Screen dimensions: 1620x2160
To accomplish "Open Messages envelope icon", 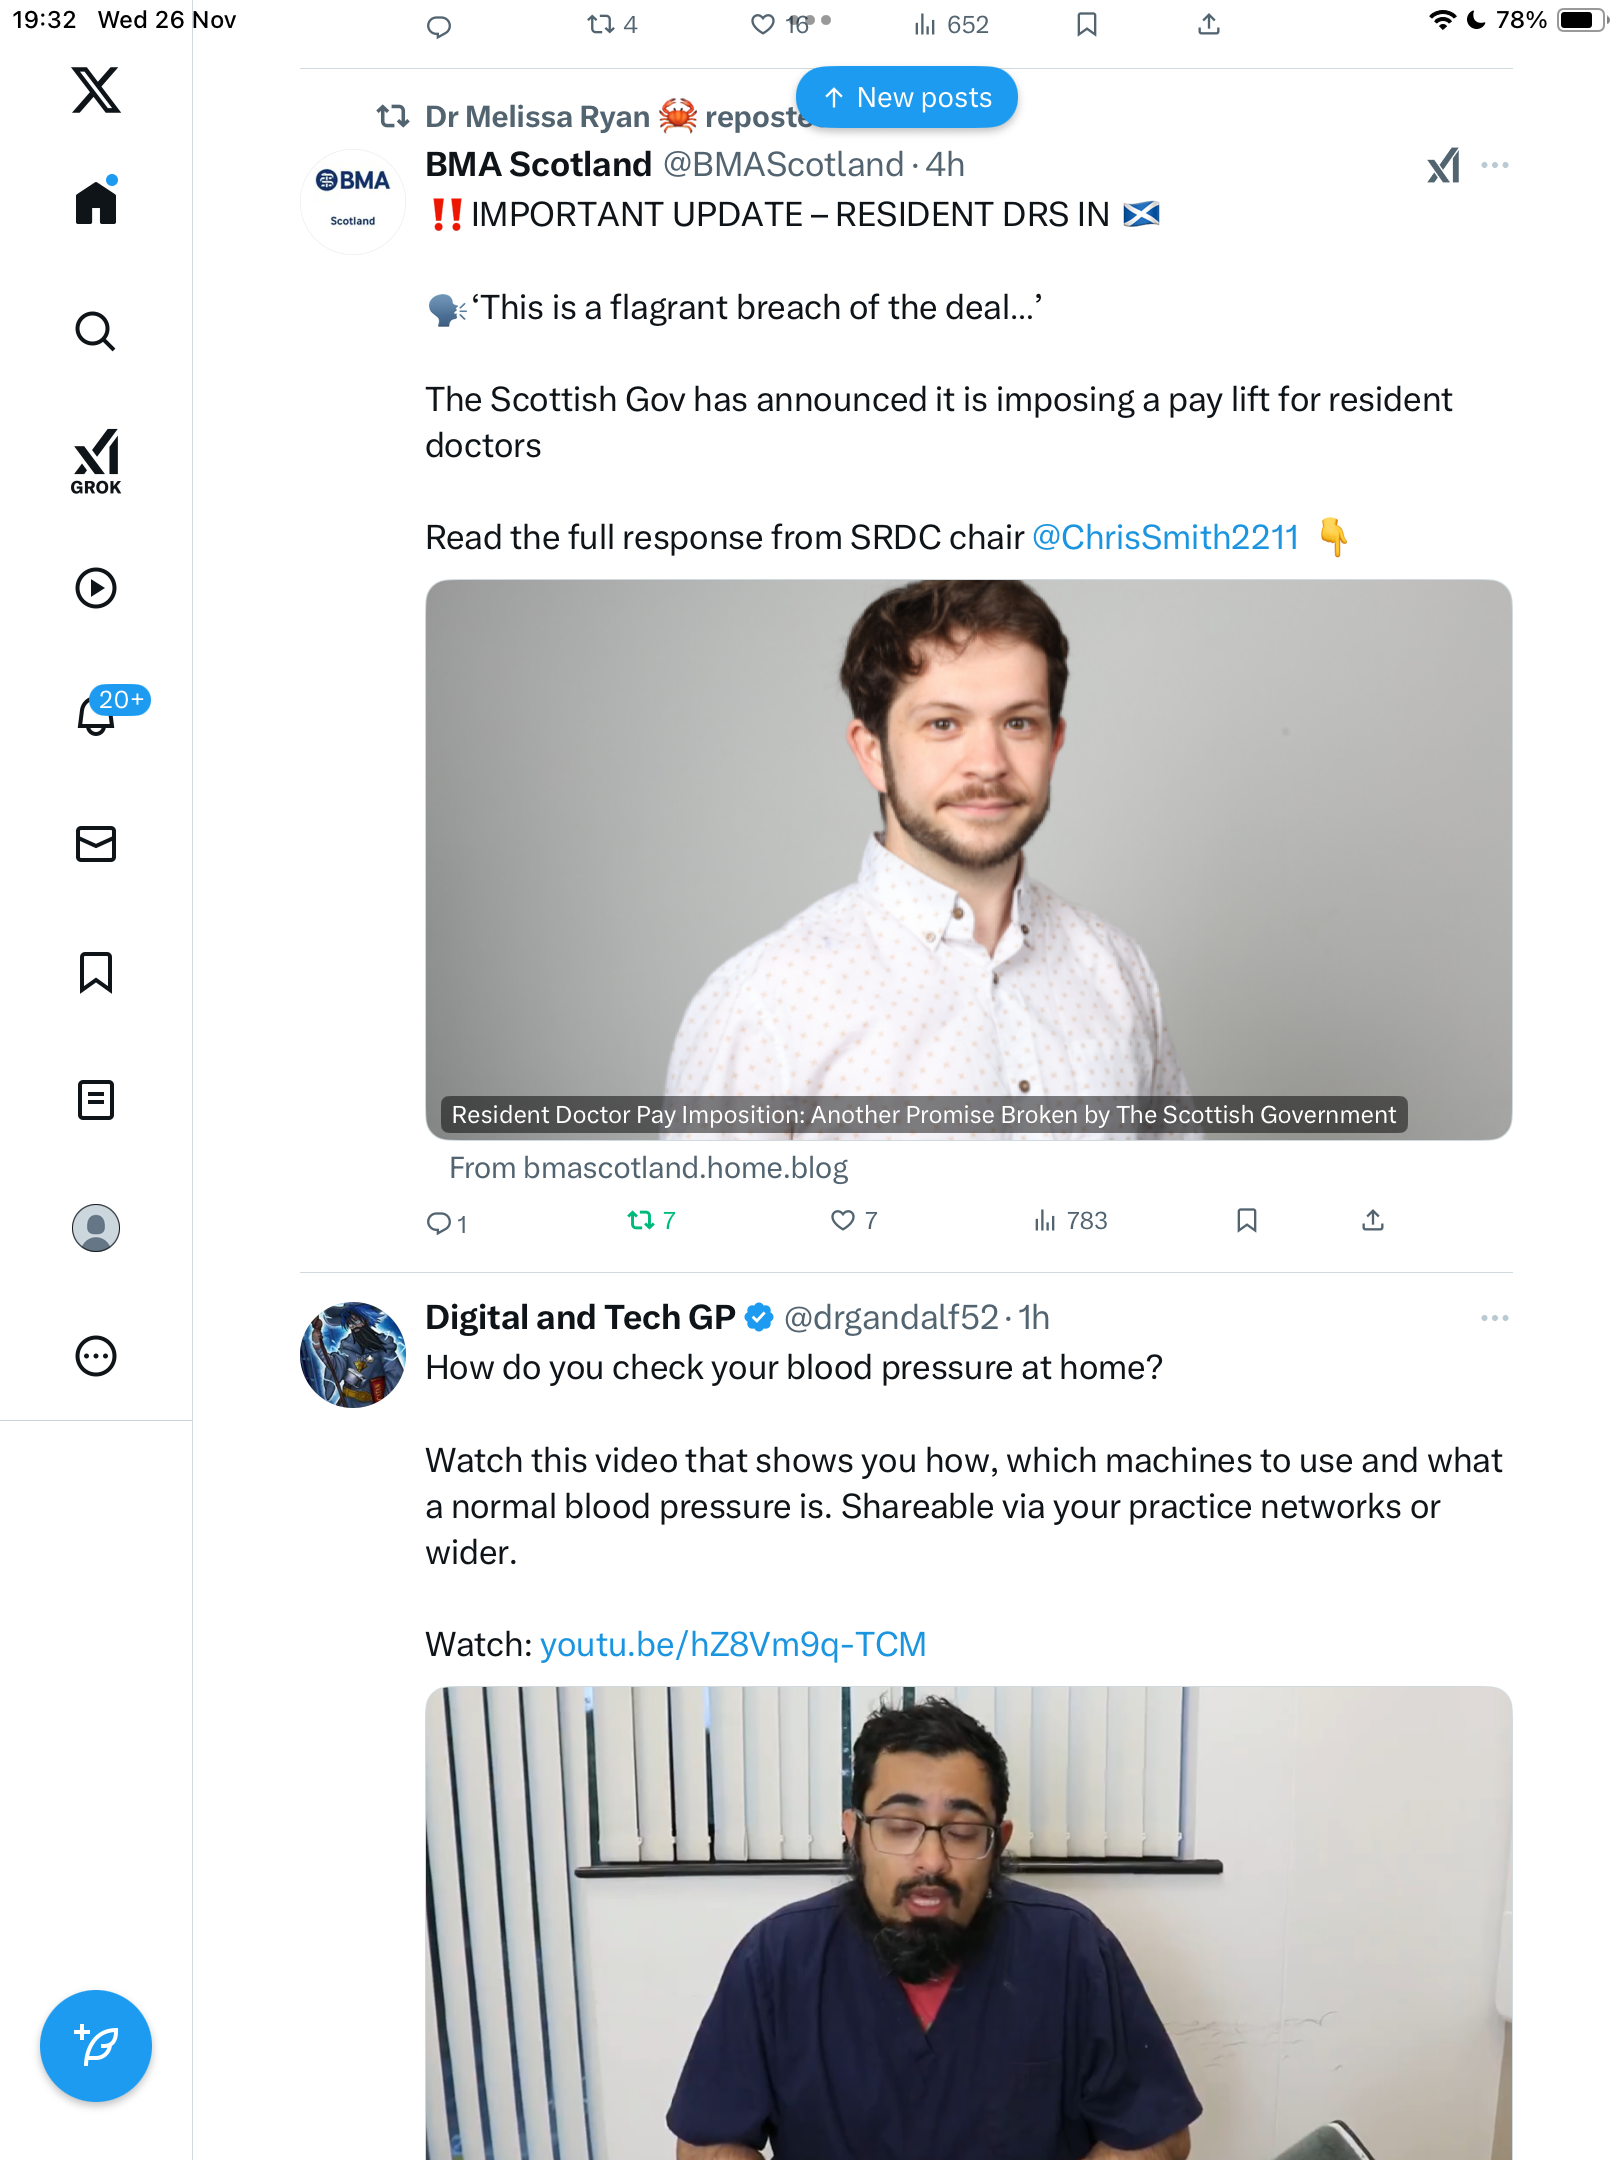I will tap(96, 844).
